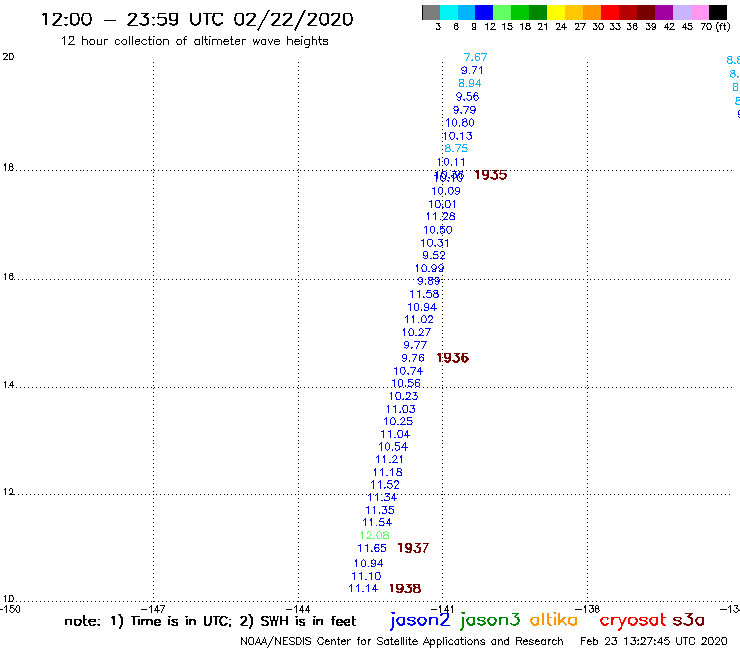The image size is (740, 650).
Task: Click the dark red 1935 time label
Action: pyautogui.click(x=491, y=175)
